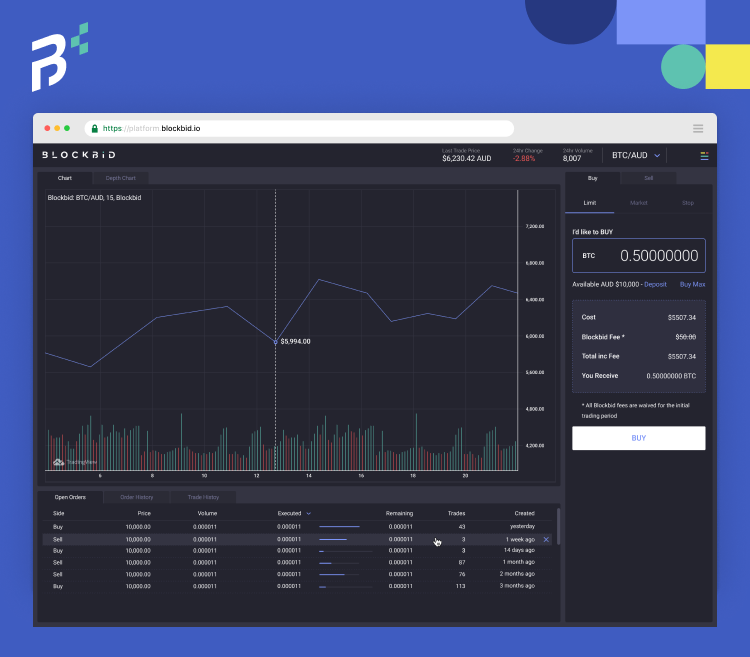750x657 pixels.
Task: Click the 'yesterday' created cell
Action: (522, 526)
